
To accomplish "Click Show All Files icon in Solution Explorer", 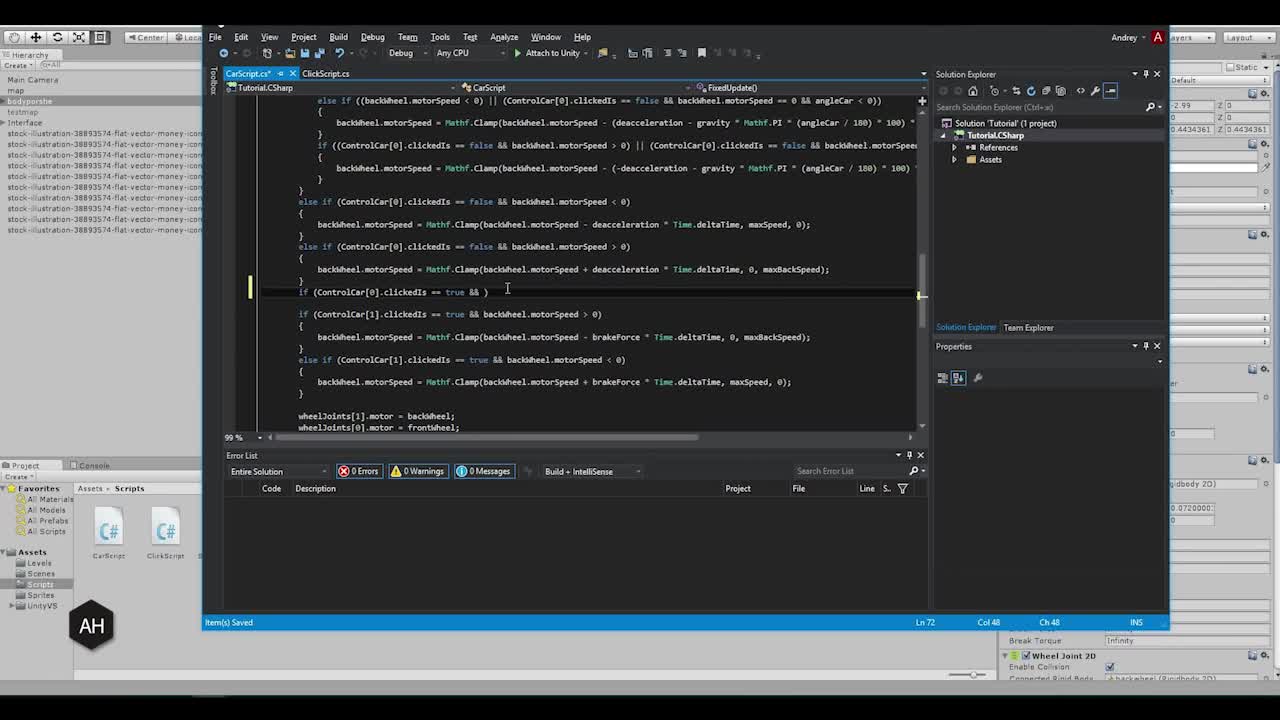I will click(1061, 91).
